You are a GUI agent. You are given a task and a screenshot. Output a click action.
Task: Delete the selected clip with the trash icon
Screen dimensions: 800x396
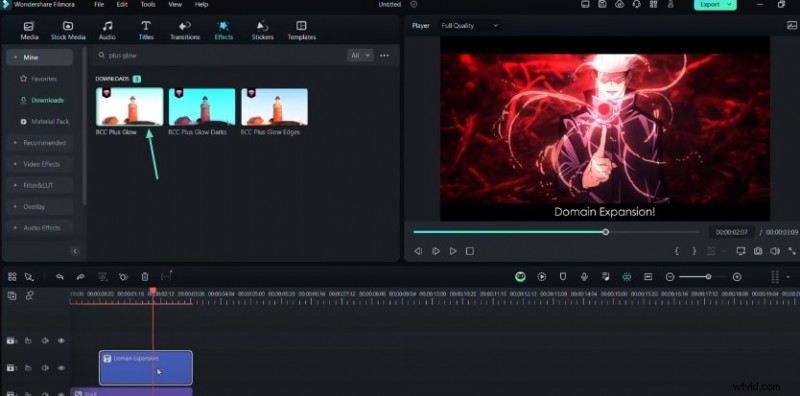click(x=145, y=277)
